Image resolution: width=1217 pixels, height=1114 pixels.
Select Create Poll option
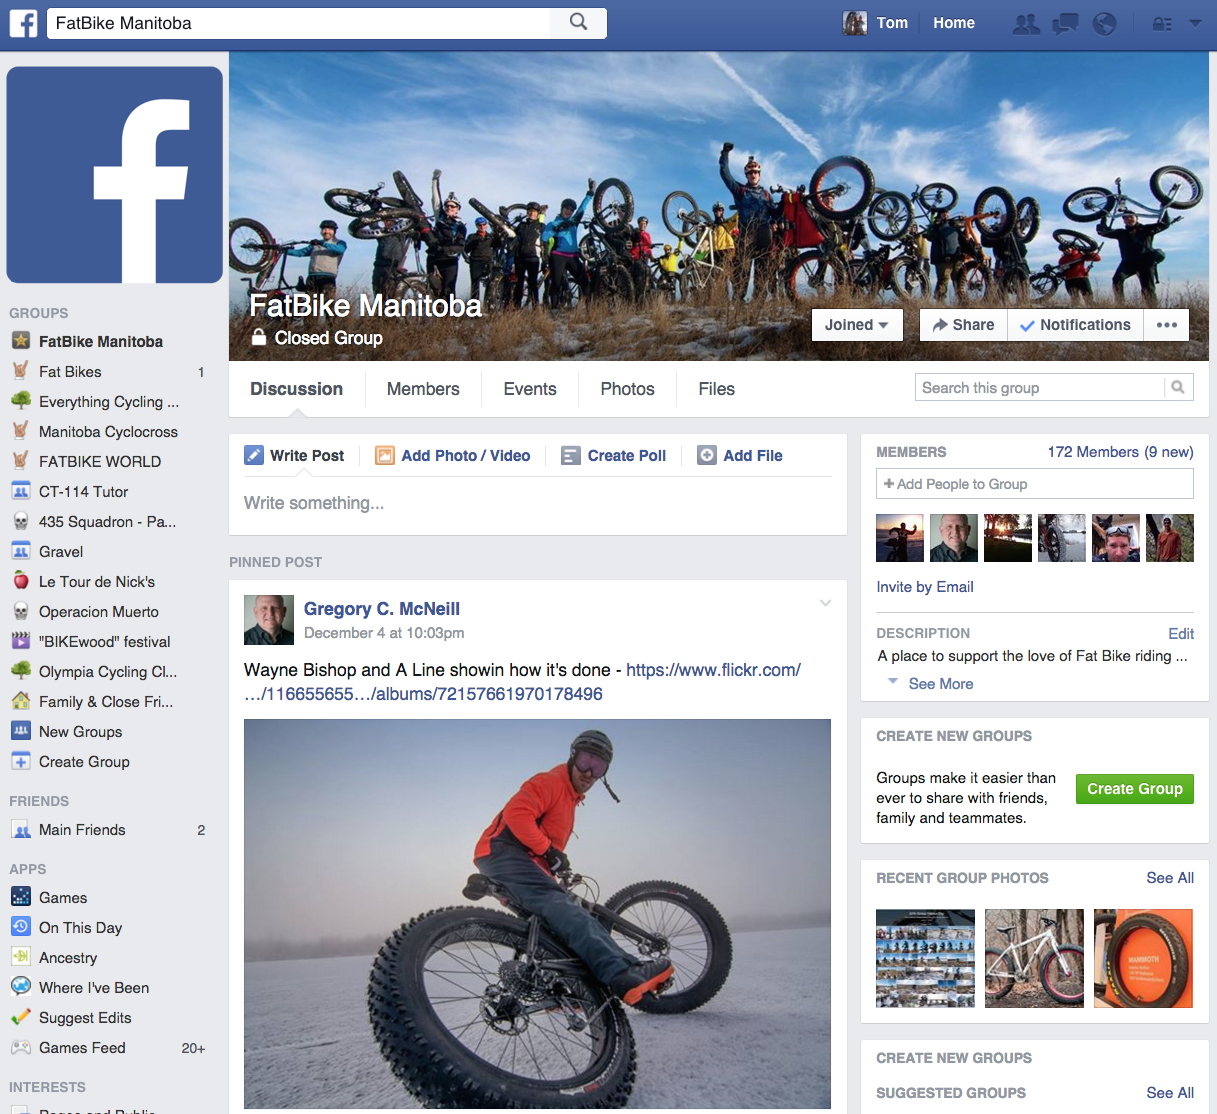click(x=614, y=456)
